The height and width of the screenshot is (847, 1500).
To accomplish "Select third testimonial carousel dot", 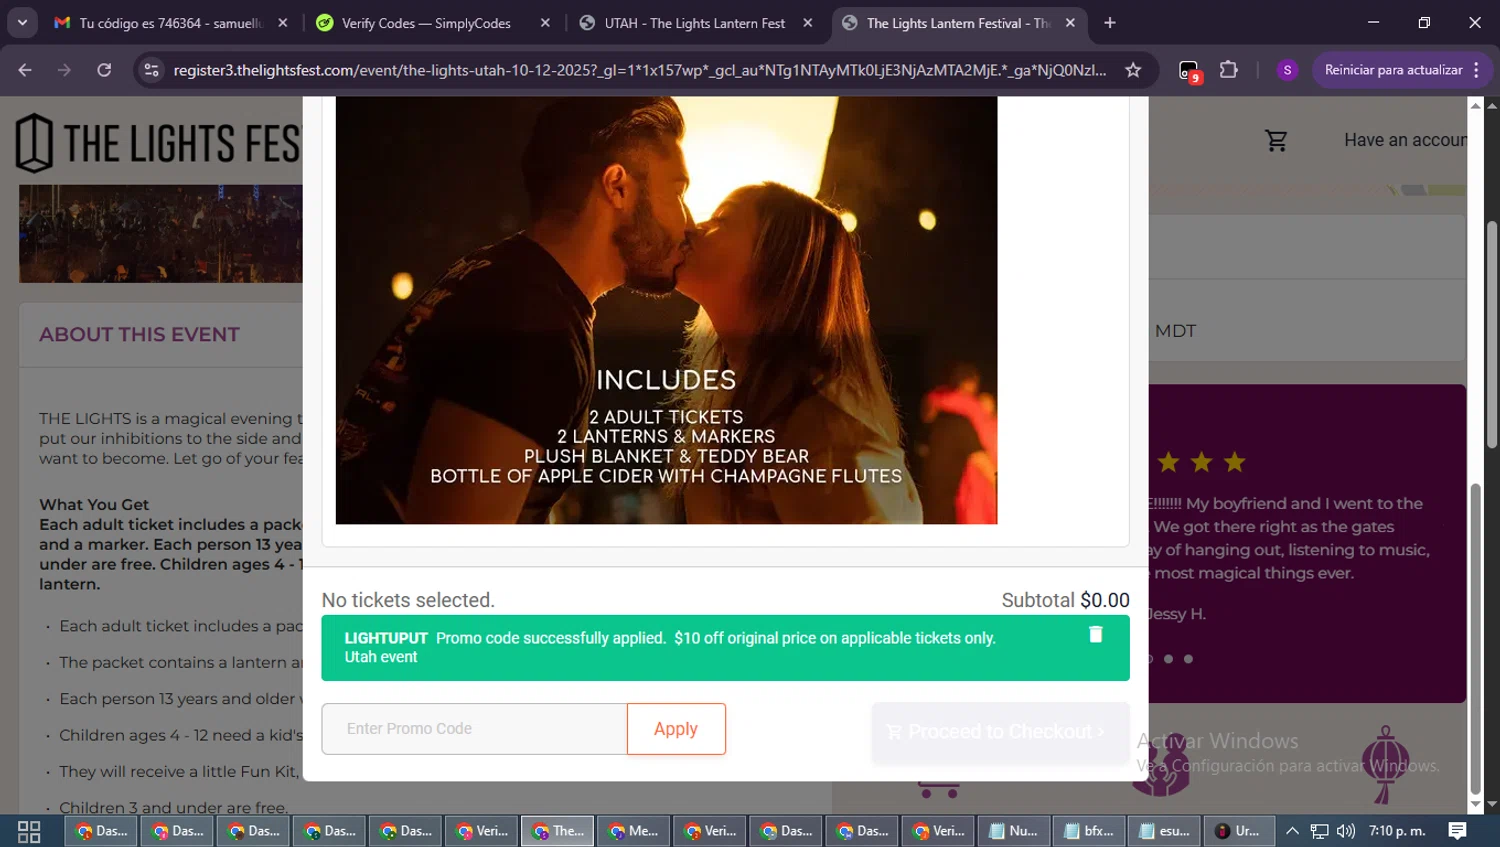I will (x=1188, y=659).
